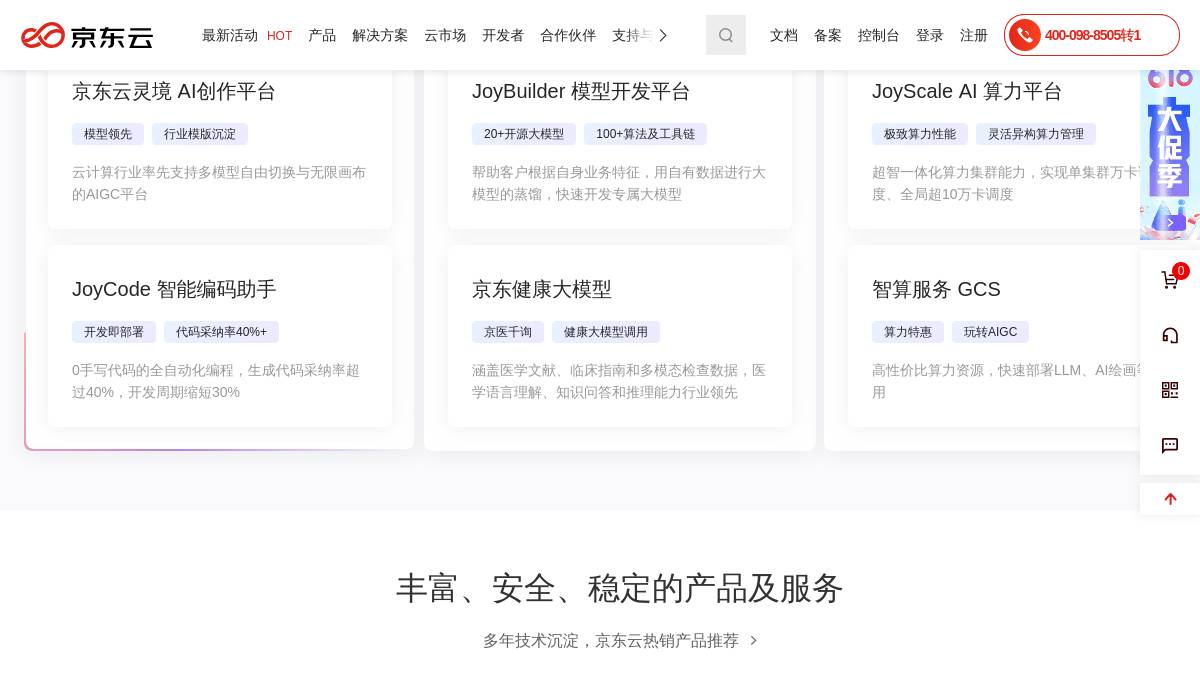Click the 极致算力性能 tag
This screenshot has height=675, width=1200.
[920, 134]
